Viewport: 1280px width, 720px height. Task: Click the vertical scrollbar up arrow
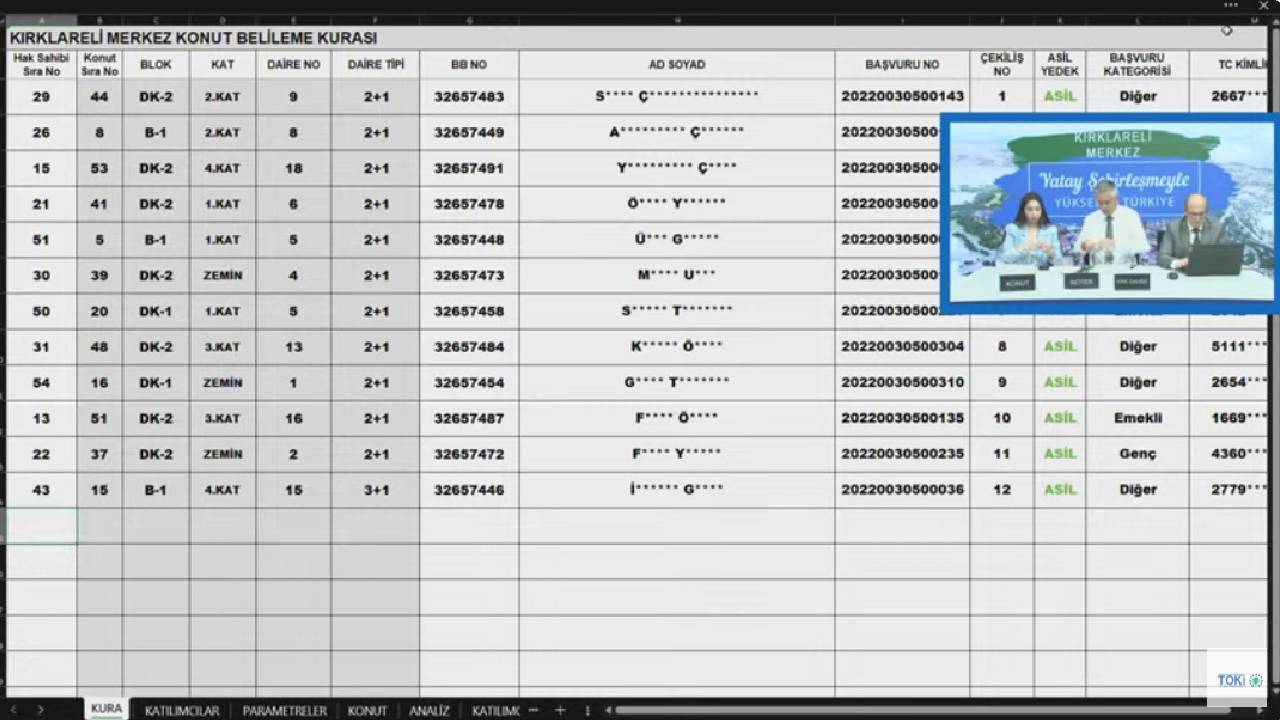[1275, 20]
